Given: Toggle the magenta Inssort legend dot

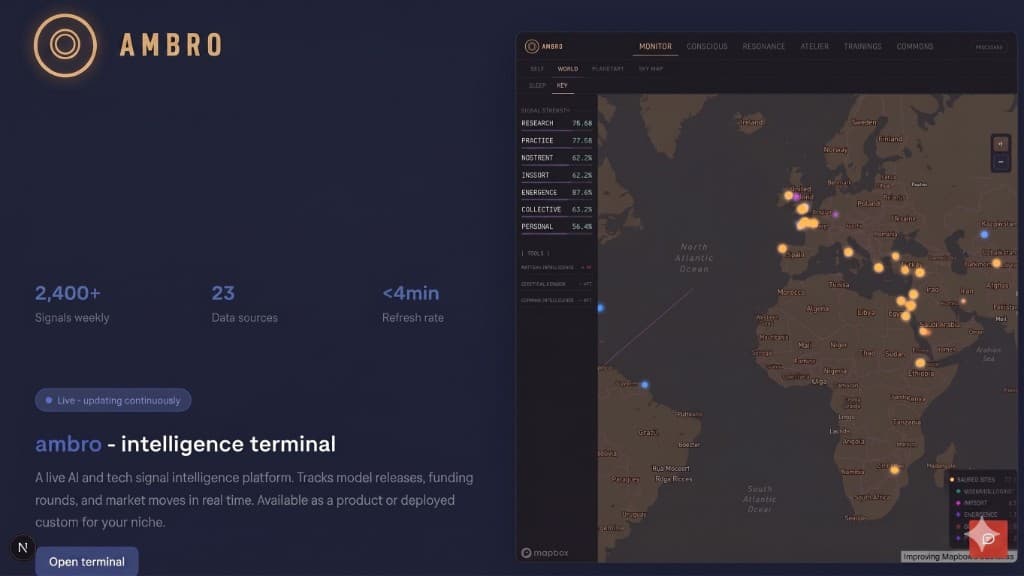Looking at the screenshot, I should click(x=958, y=503).
